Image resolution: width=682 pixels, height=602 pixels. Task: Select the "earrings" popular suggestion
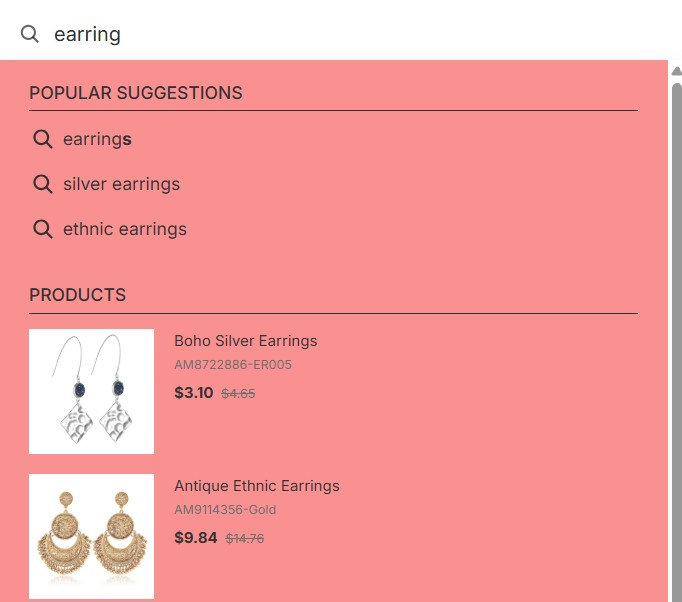[97, 139]
